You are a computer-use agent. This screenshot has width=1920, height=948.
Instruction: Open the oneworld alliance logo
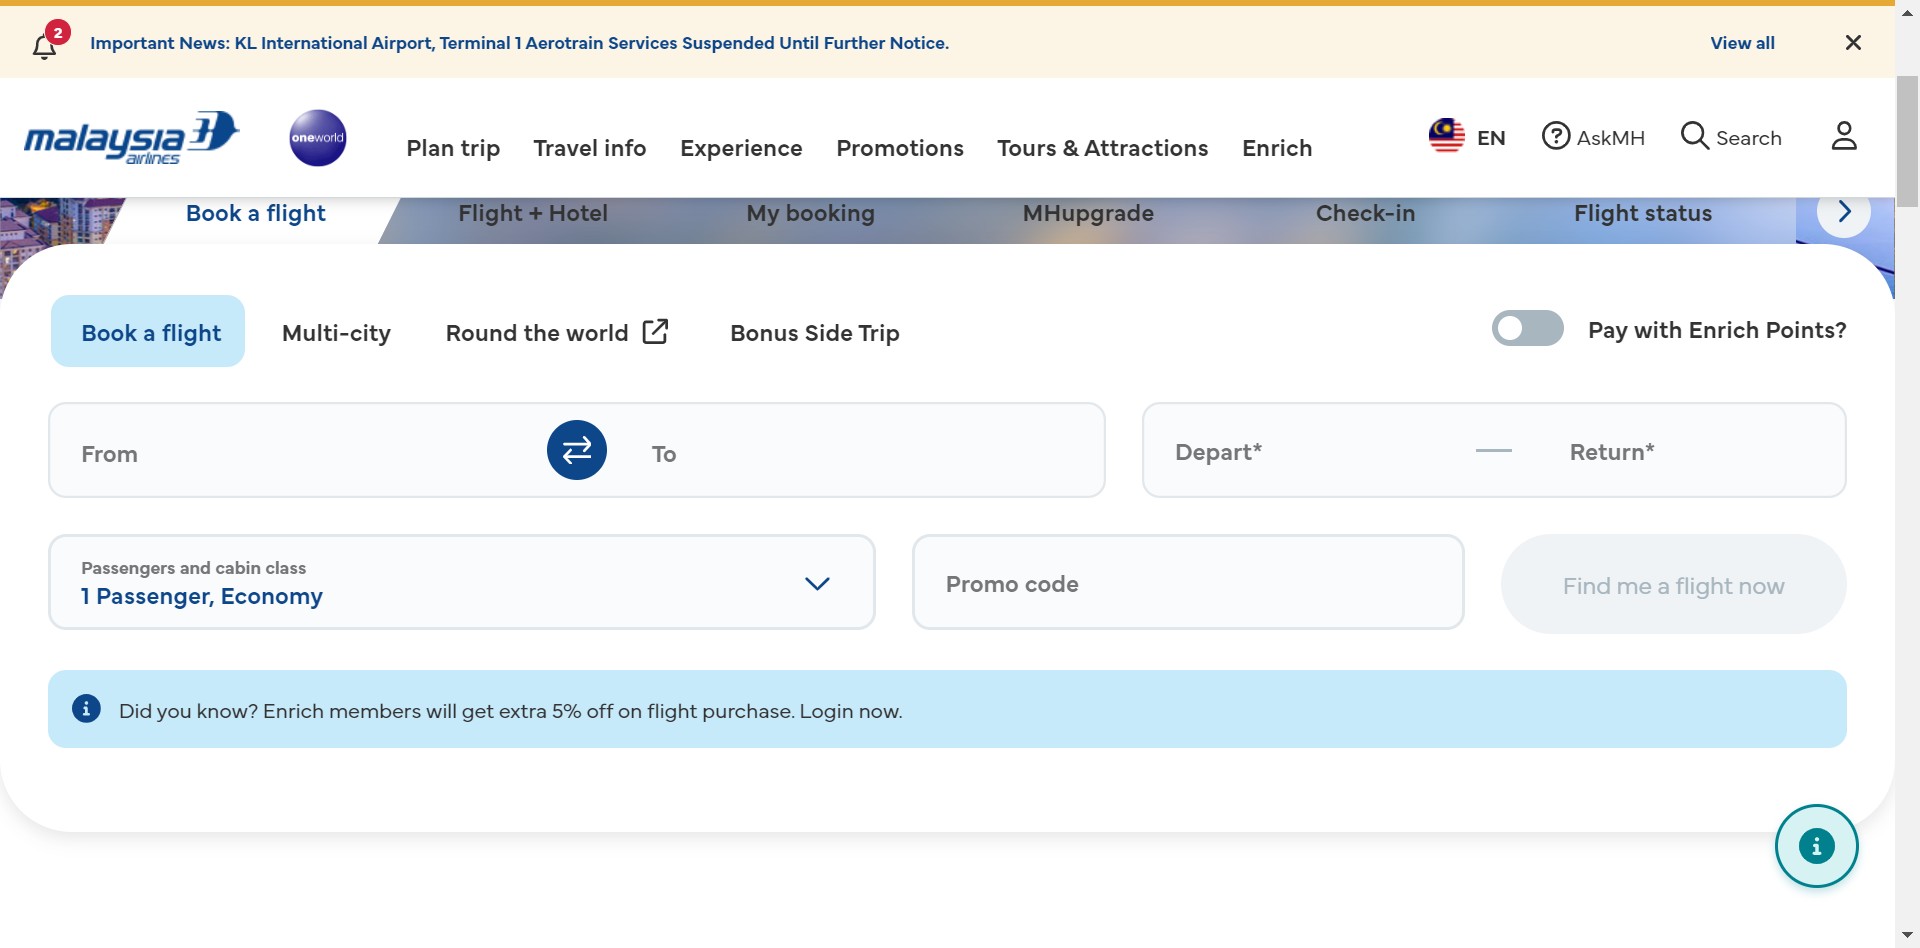coord(318,138)
